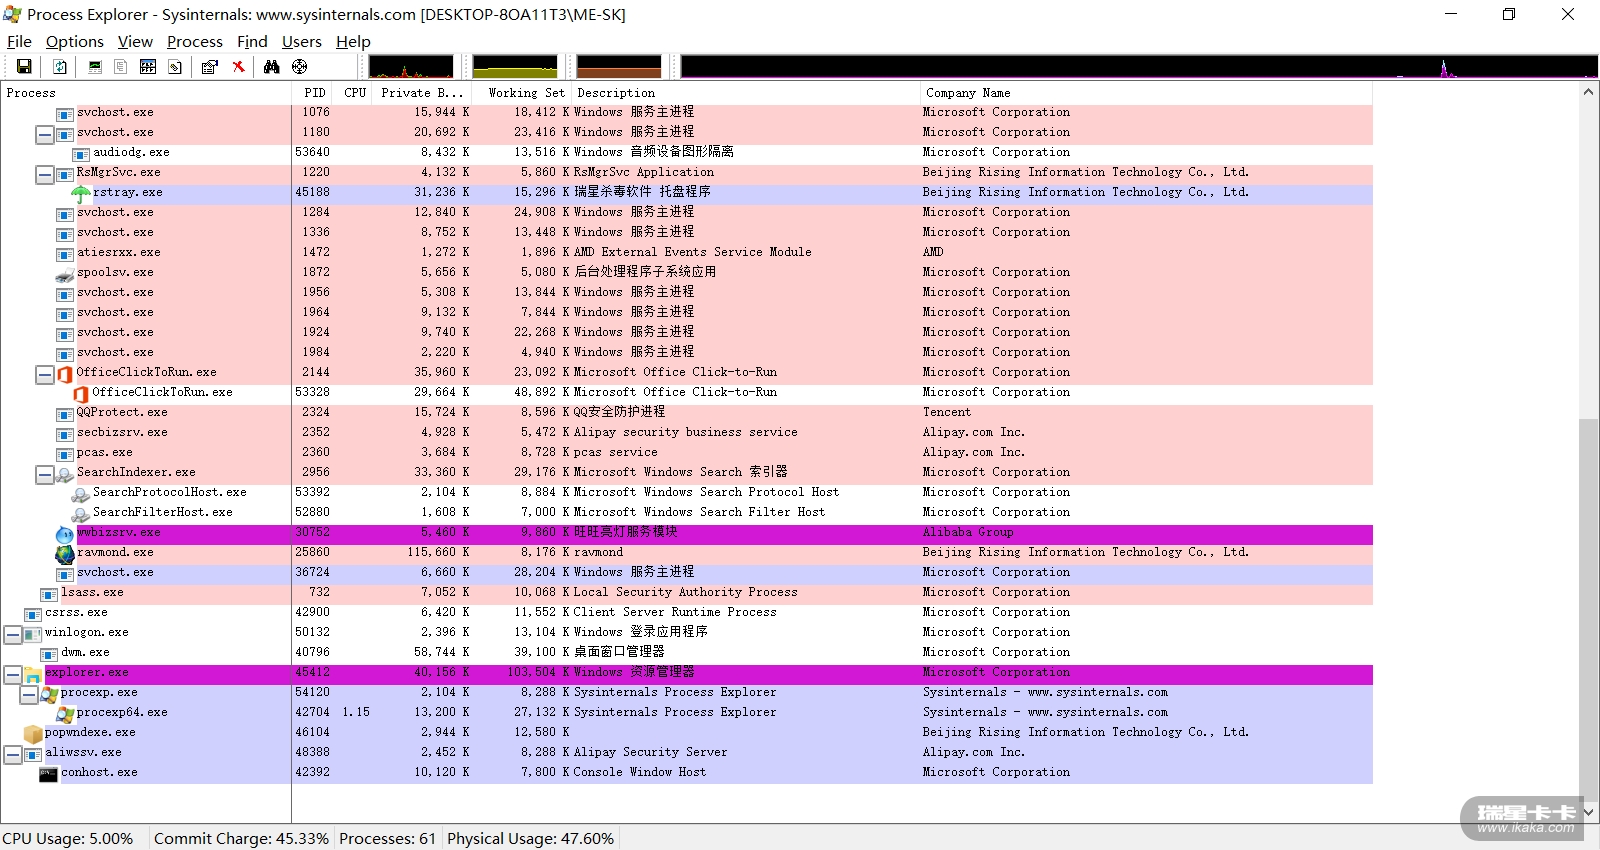The image size is (1600, 850).
Task: Click the physical memory history graph
Action: [x=619, y=67]
